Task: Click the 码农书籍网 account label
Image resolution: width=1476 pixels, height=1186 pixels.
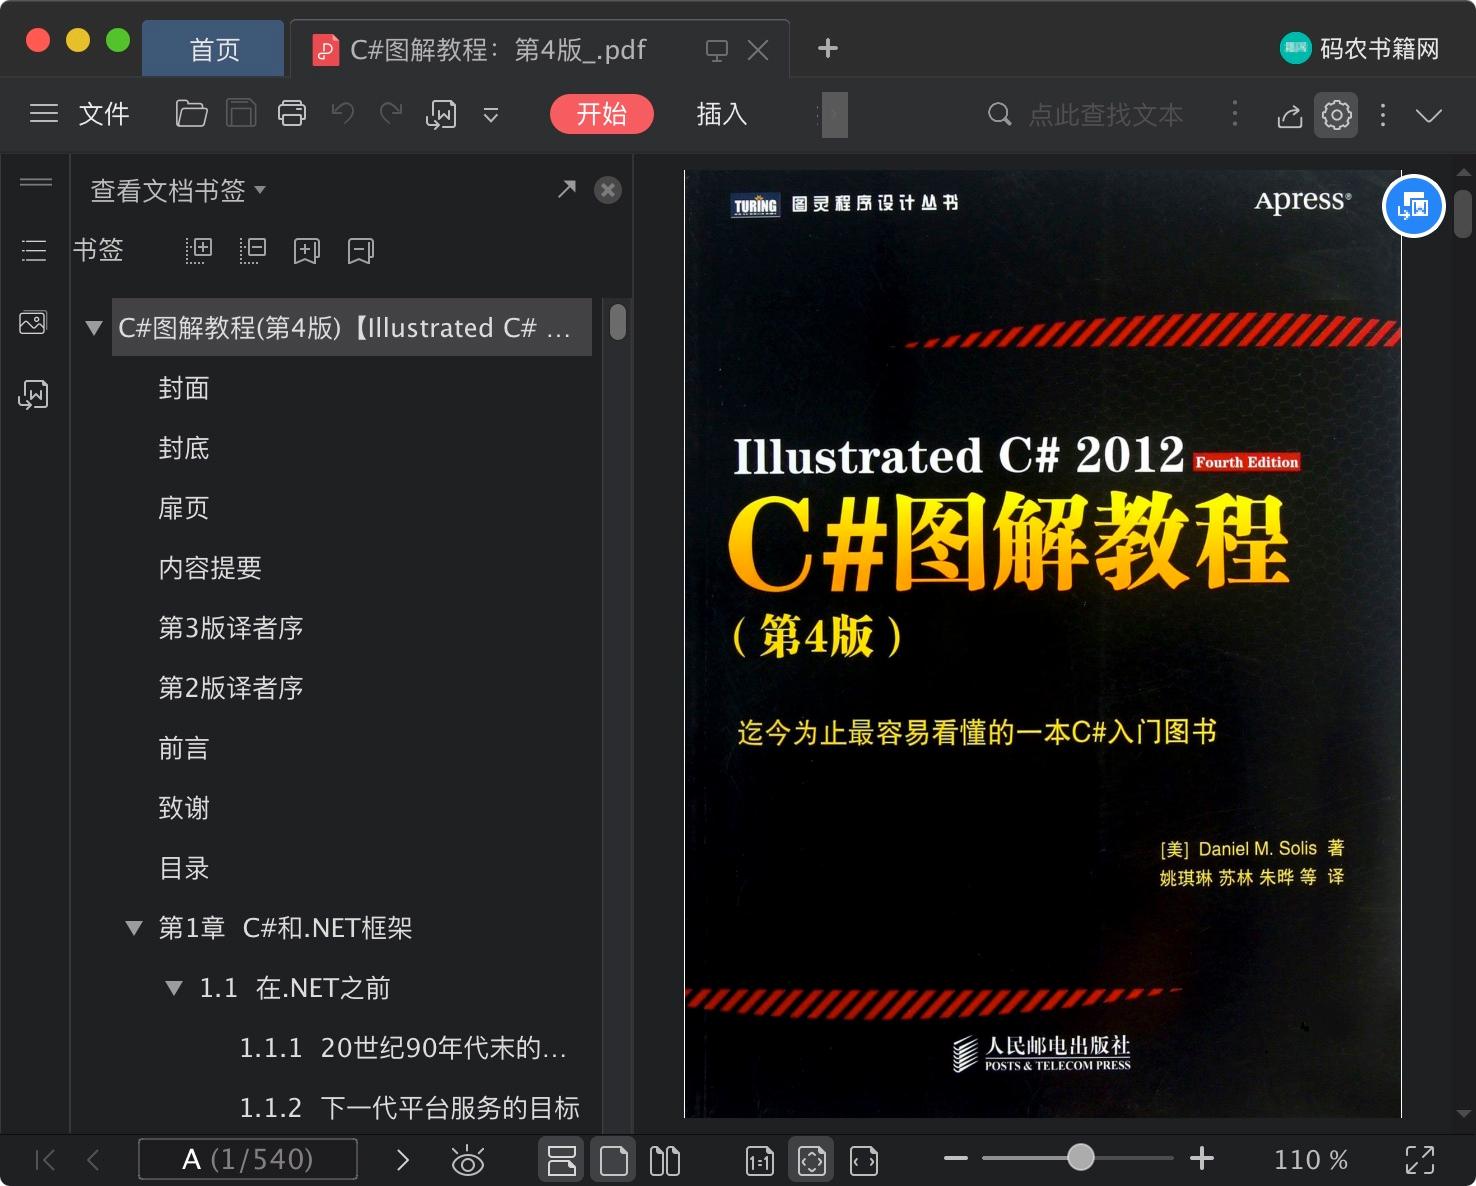Action: 1379,48
